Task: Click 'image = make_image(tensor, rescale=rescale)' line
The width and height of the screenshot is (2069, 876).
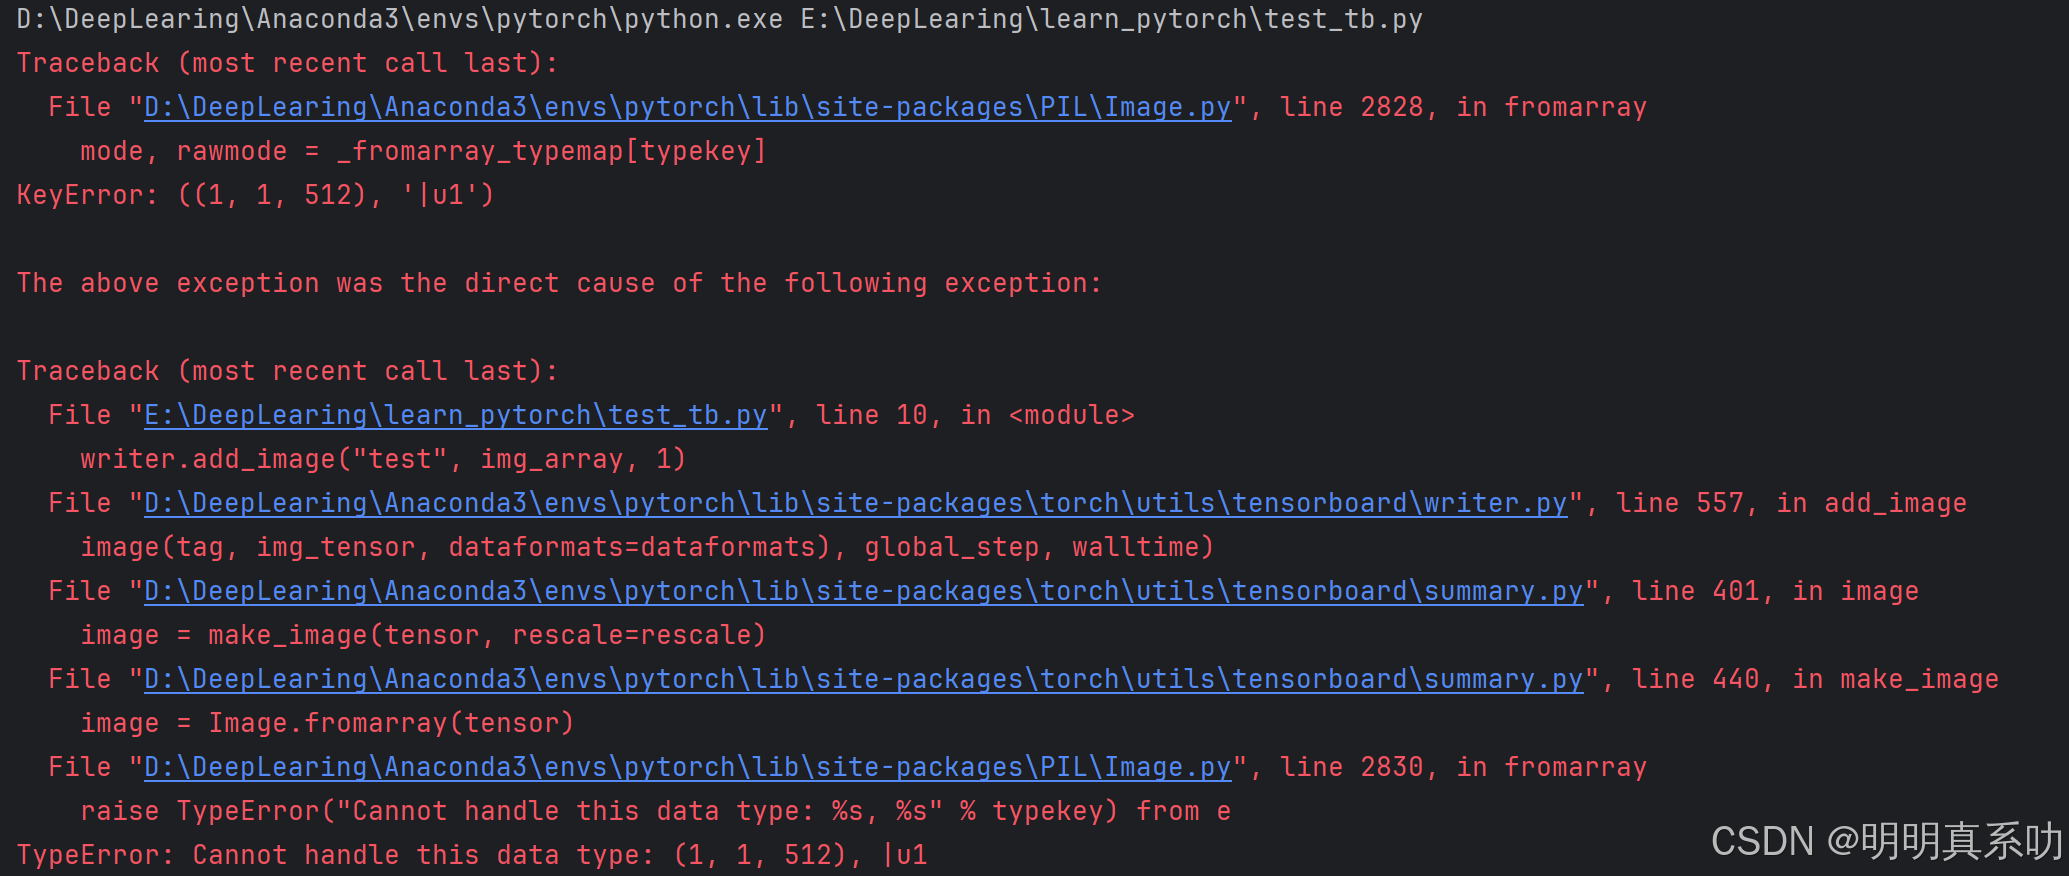Action: tap(424, 635)
